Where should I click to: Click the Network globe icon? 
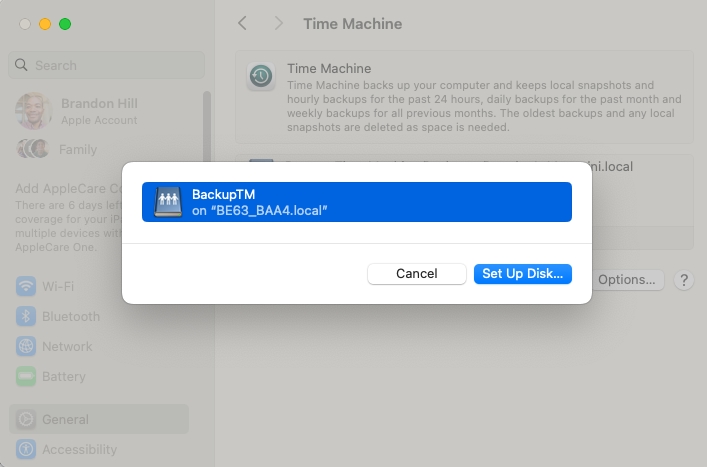pyautogui.click(x=26, y=347)
